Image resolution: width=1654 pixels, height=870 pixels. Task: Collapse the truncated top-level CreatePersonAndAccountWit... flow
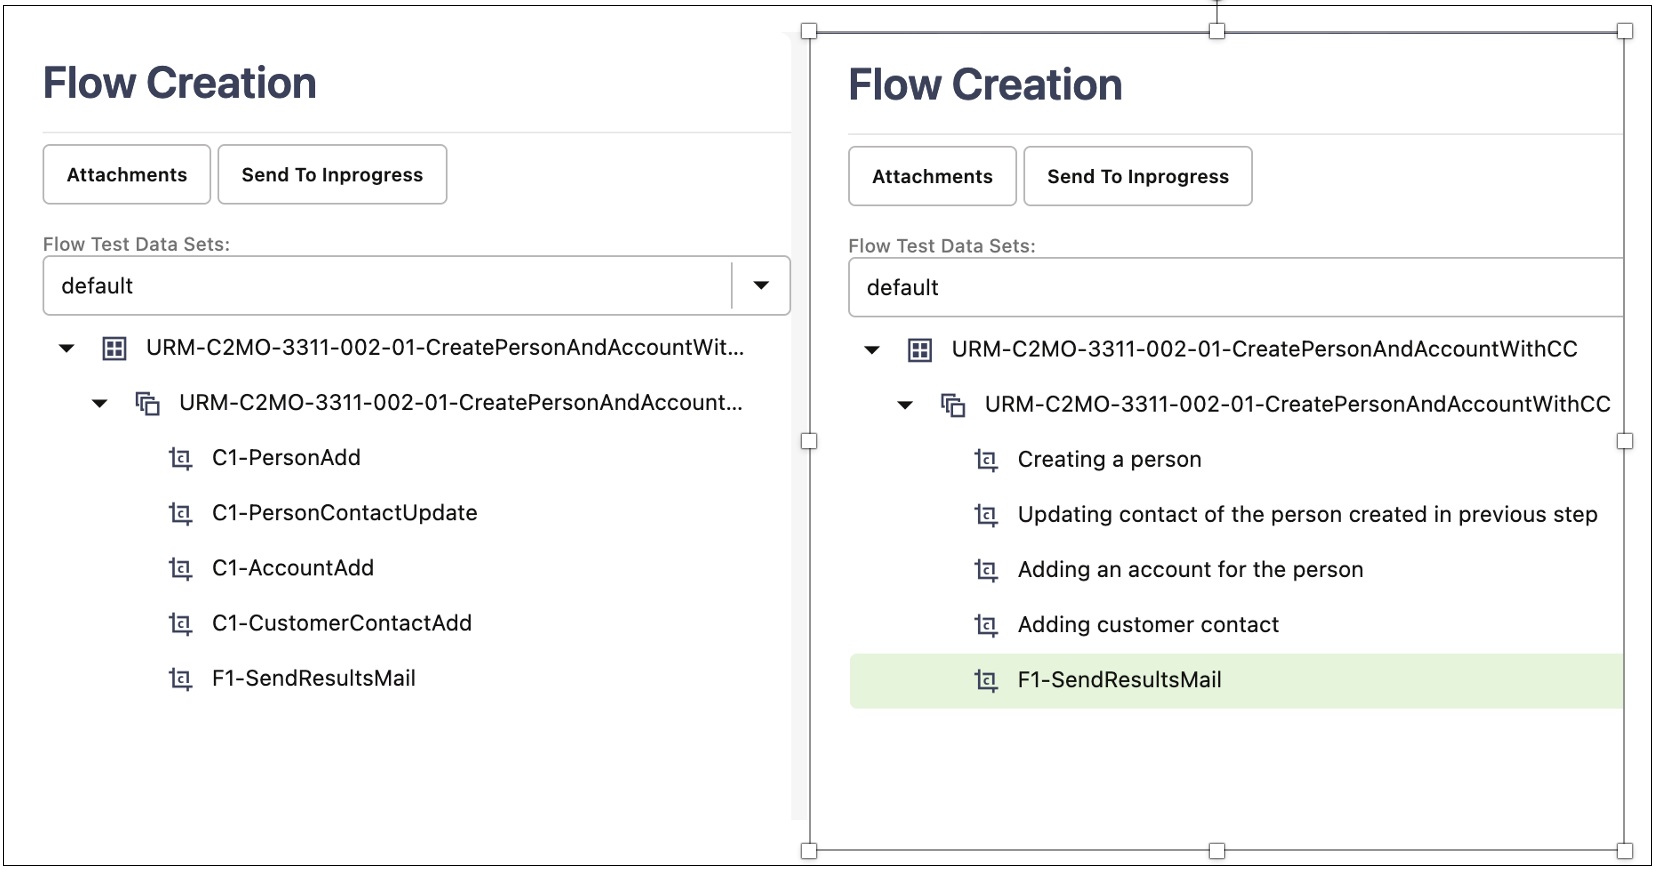[x=67, y=348]
